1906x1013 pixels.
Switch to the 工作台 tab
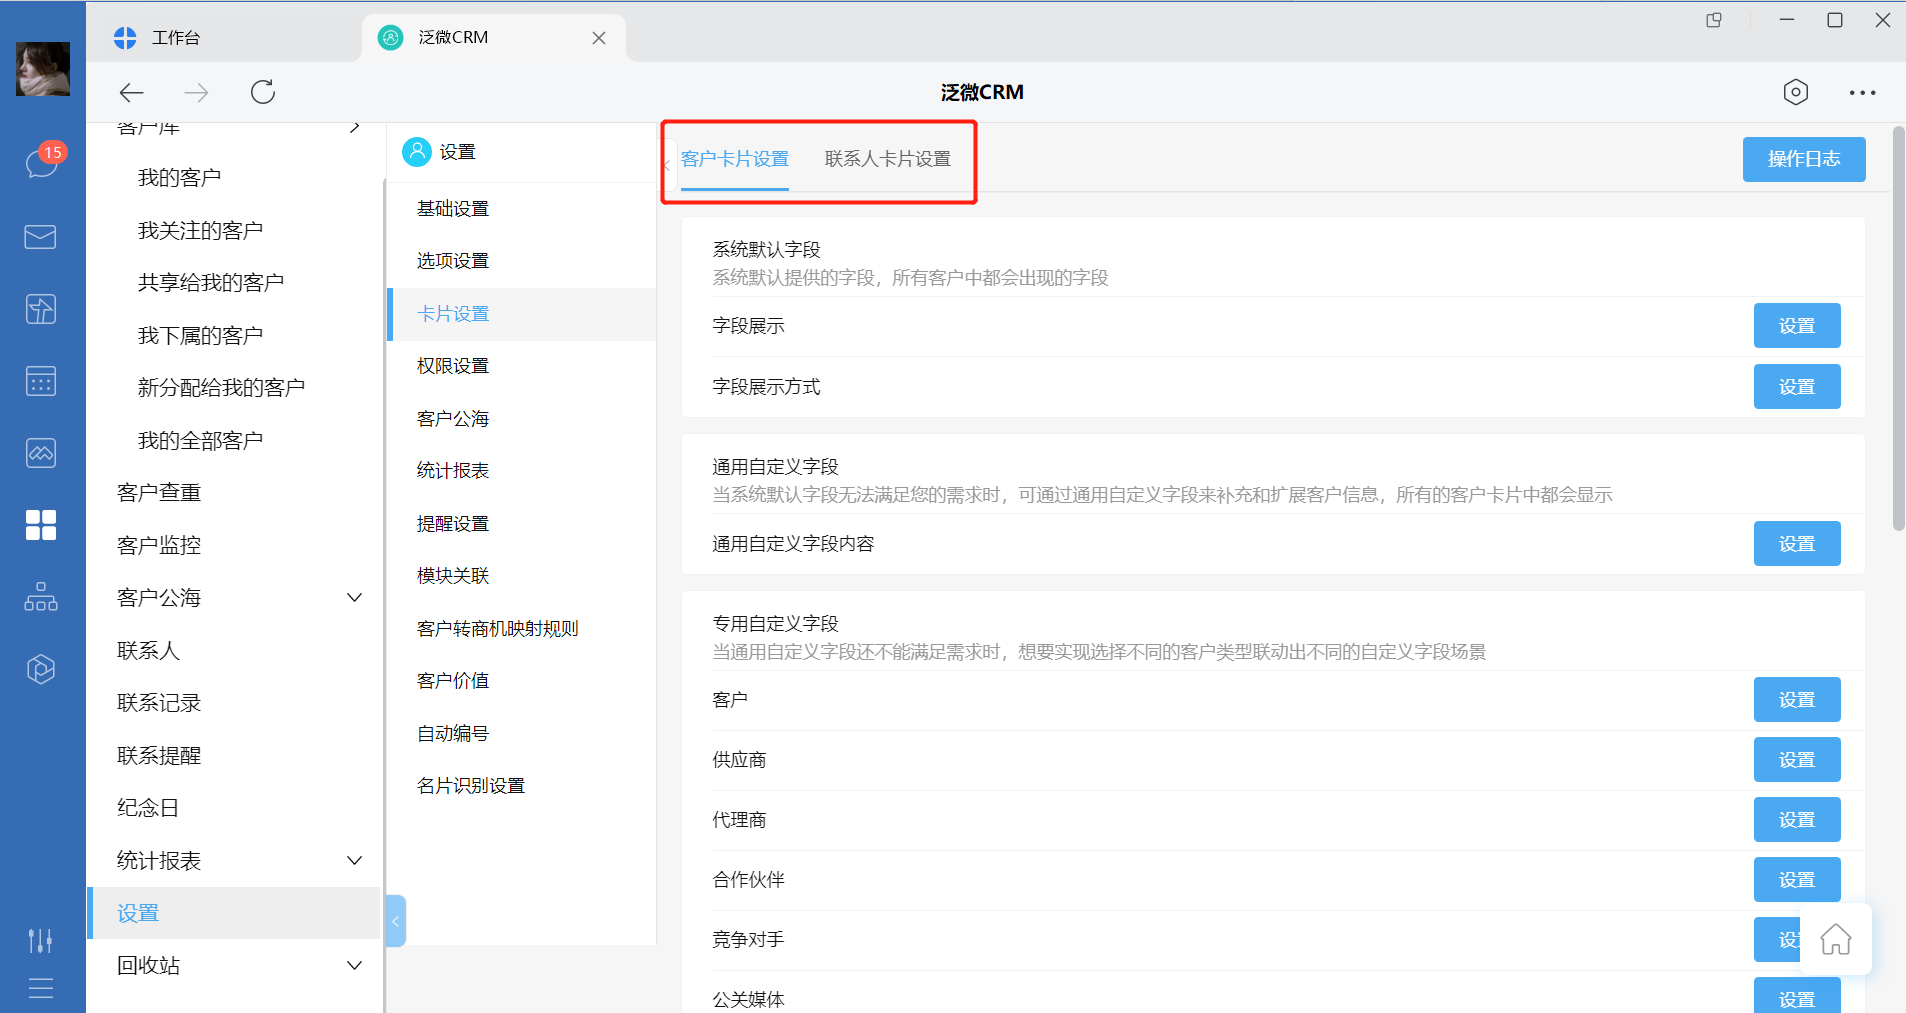click(x=177, y=37)
